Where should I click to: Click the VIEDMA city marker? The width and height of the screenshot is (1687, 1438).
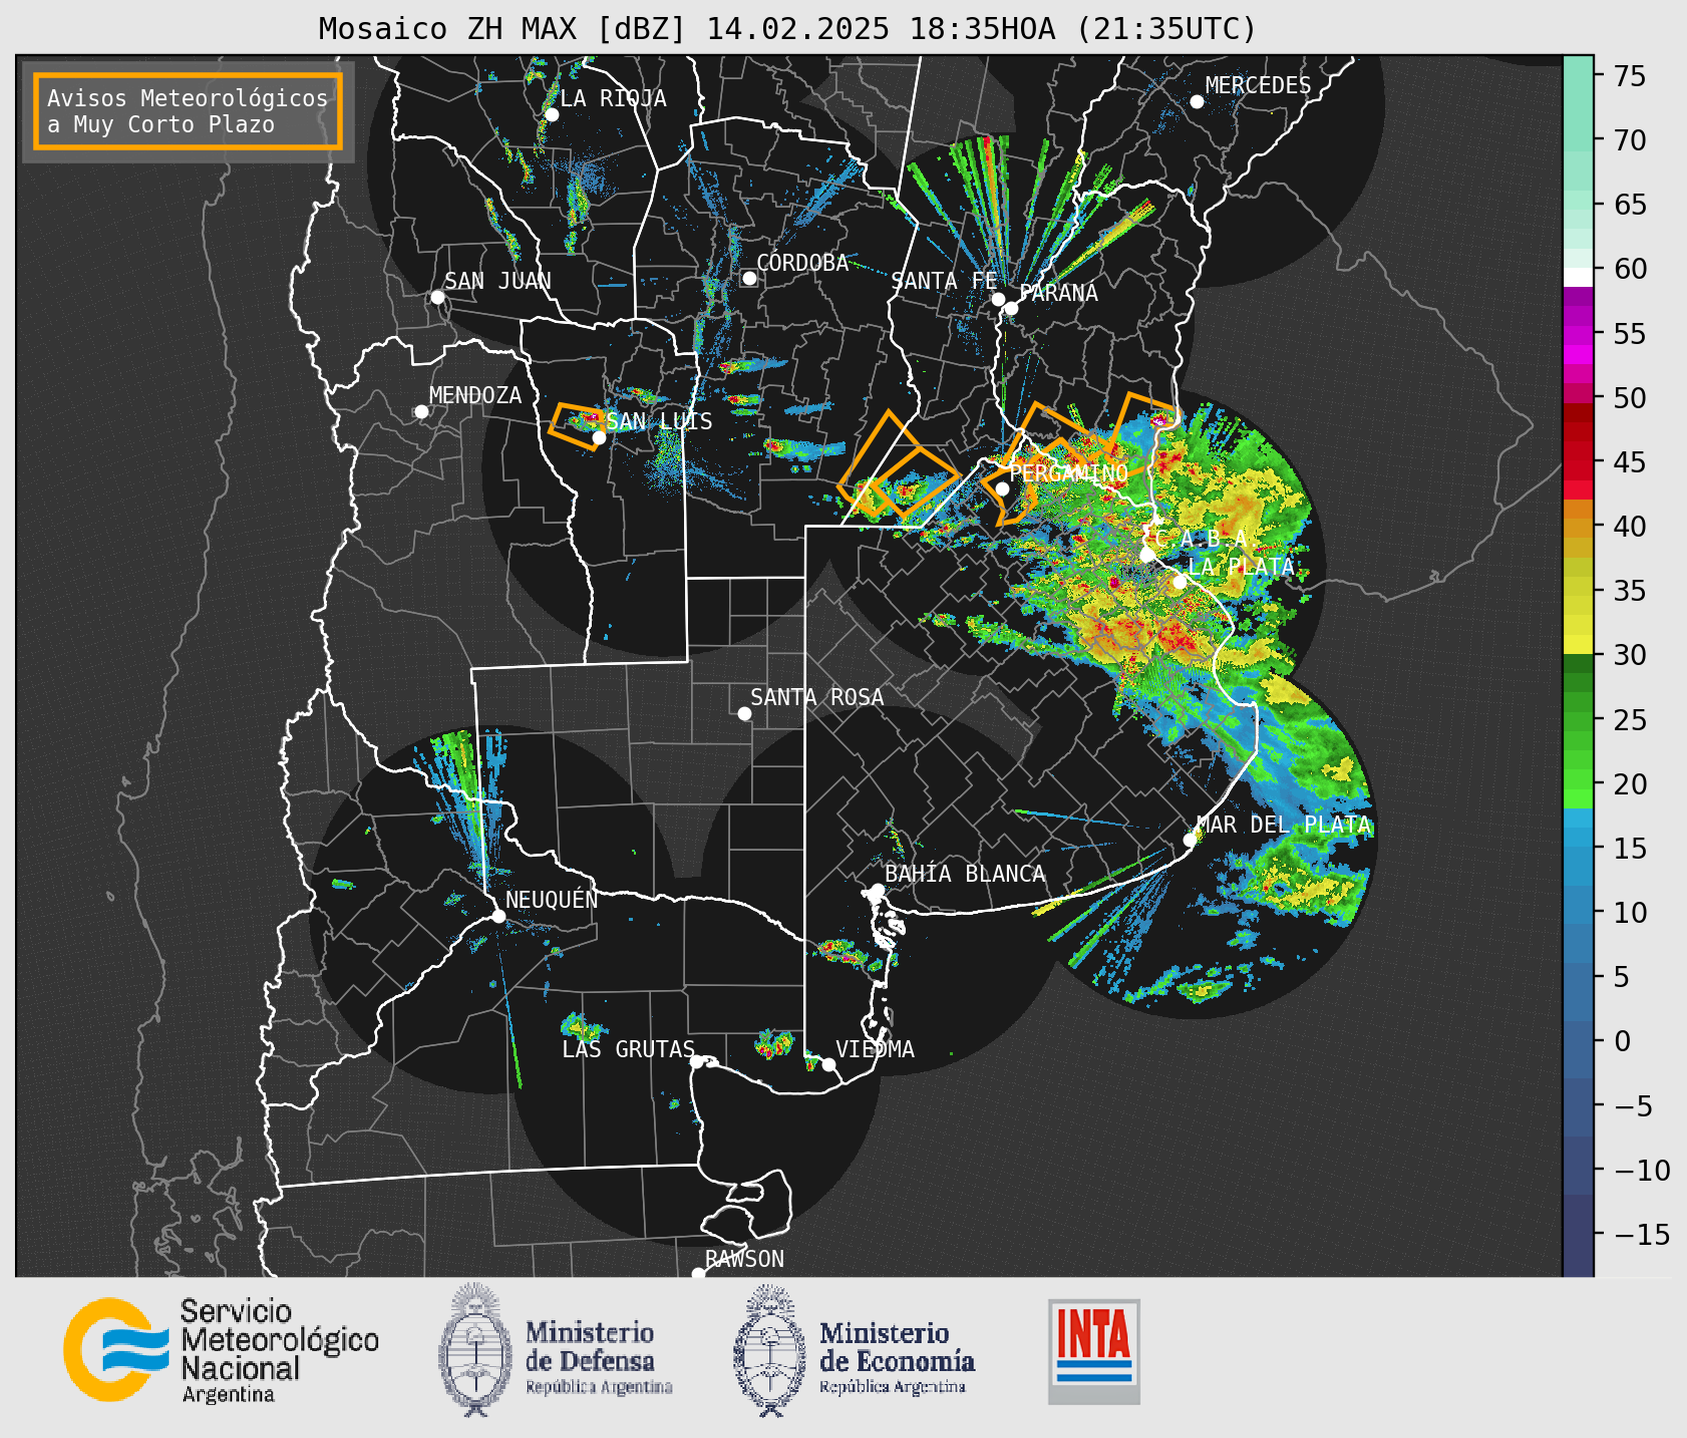click(828, 1064)
